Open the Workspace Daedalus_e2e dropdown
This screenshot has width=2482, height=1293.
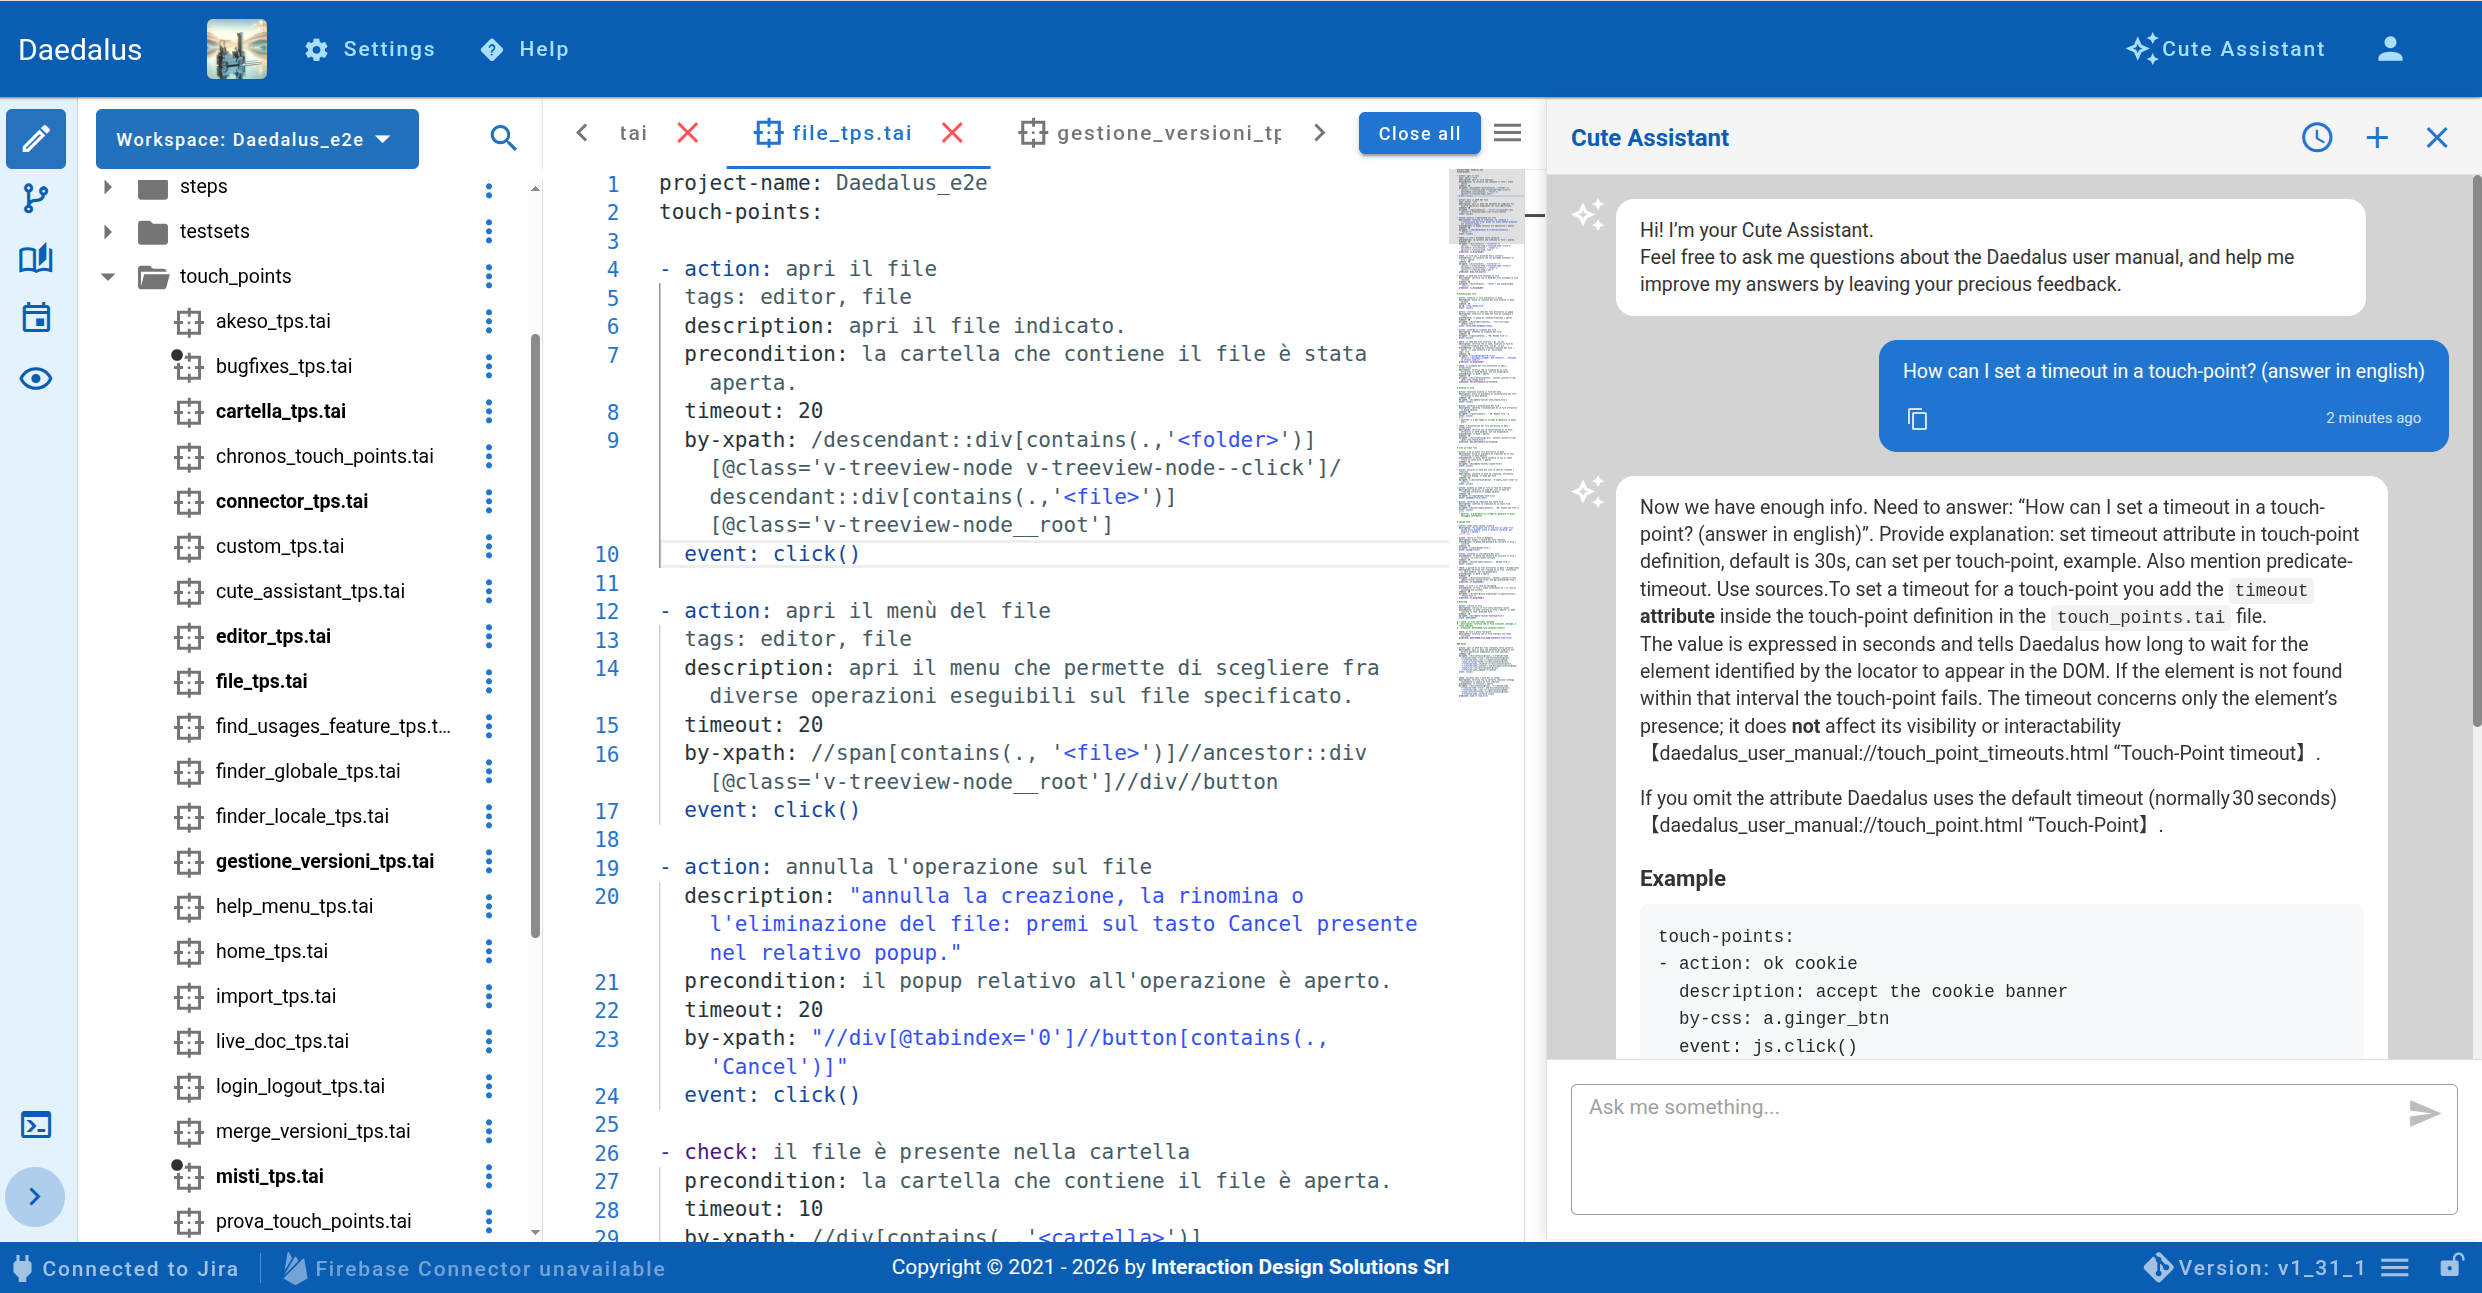257,139
